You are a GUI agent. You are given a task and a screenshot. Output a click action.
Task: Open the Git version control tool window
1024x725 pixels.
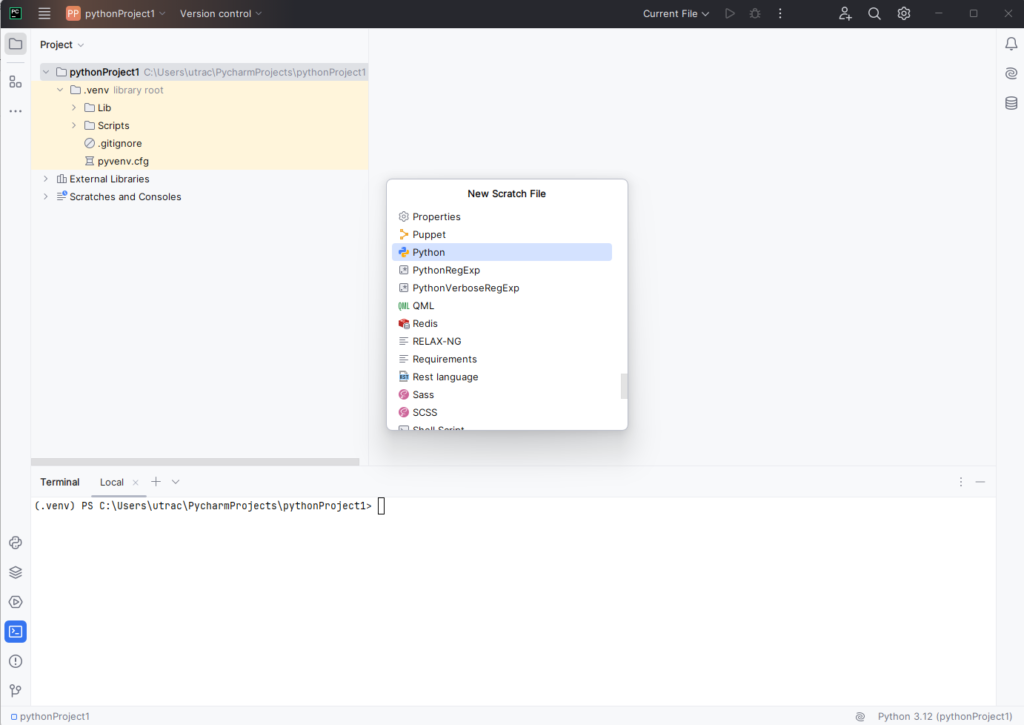tap(15, 690)
